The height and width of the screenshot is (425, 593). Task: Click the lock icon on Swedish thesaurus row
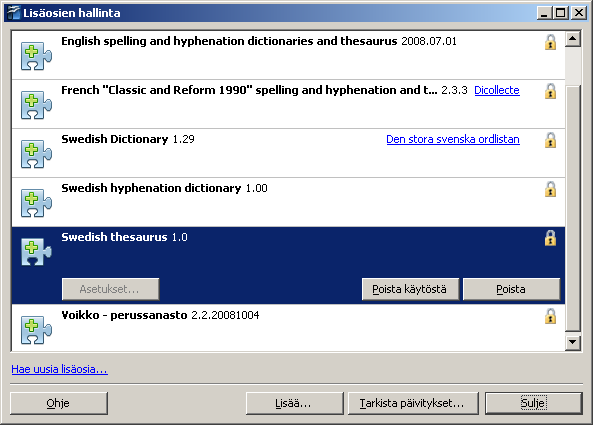click(550, 238)
